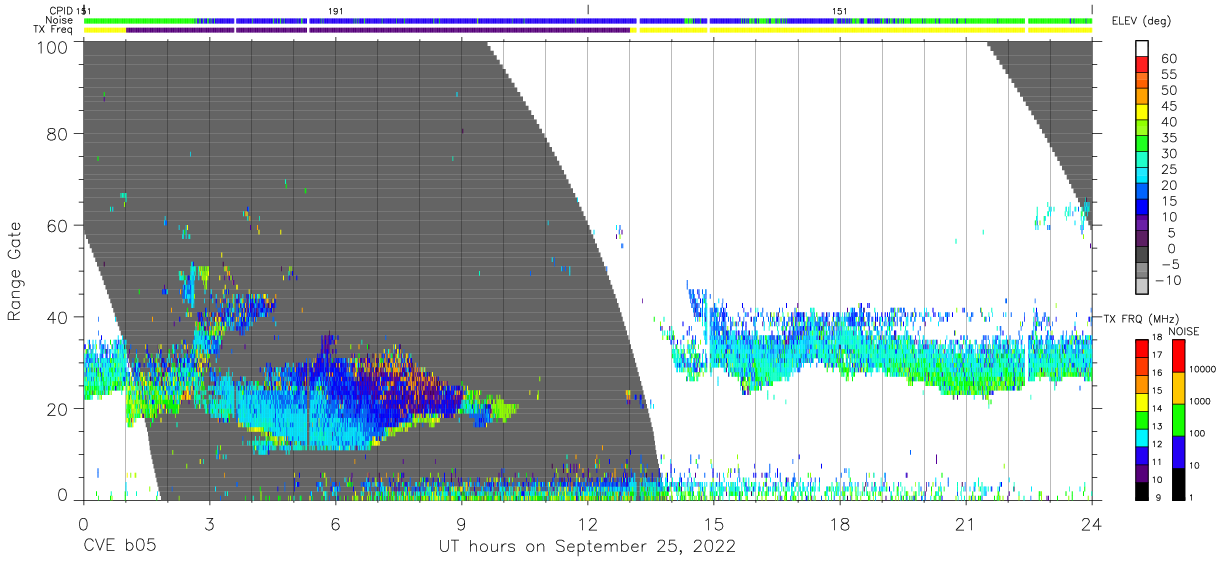Click the CPID value '151' near hour 18

point(840,11)
